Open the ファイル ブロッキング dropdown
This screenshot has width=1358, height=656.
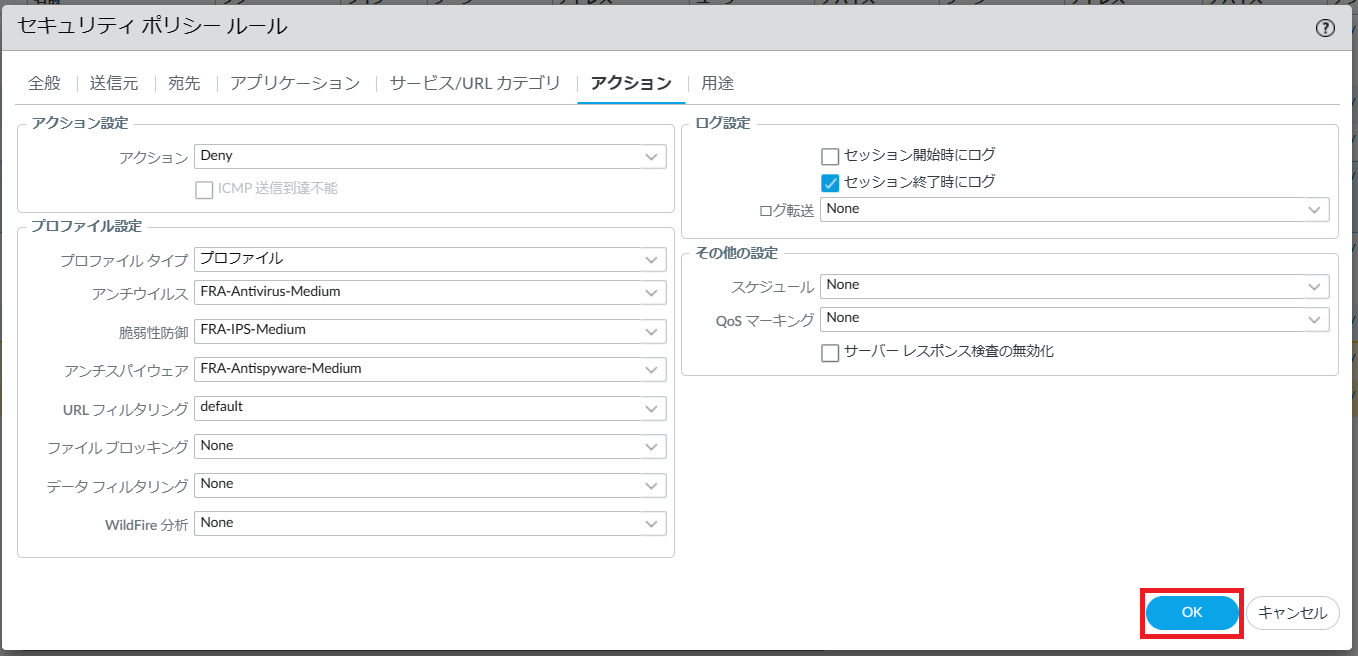(652, 447)
